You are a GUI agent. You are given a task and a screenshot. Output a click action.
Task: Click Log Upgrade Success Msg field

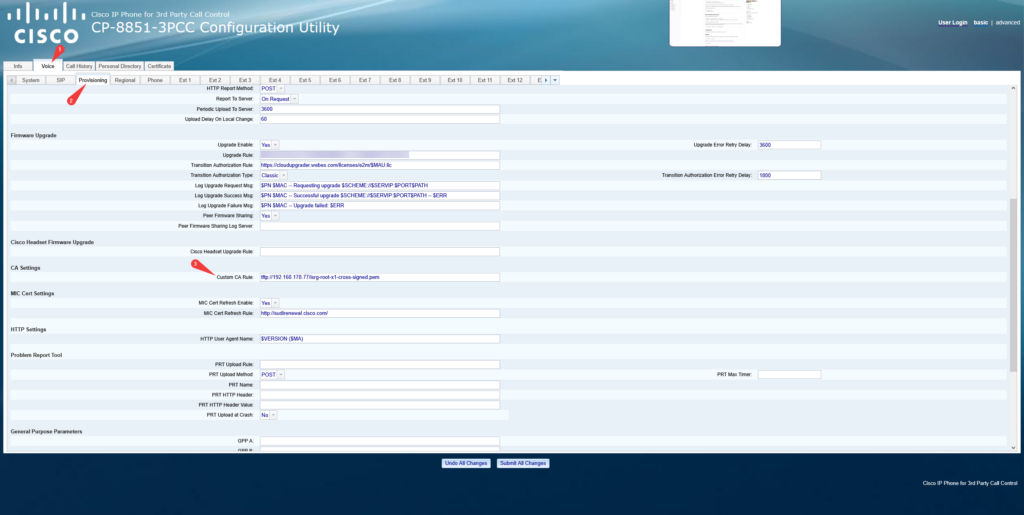pyautogui.click(x=379, y=196)
